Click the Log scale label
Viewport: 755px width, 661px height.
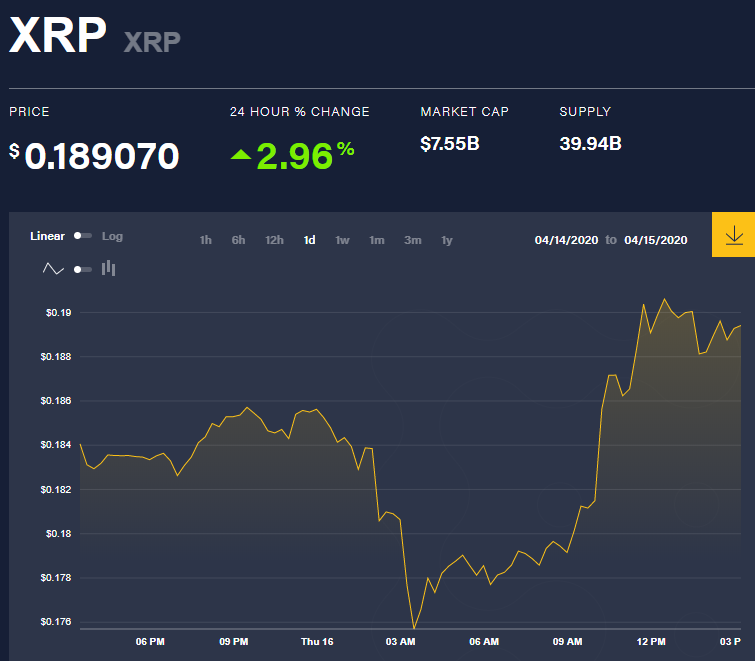[x=112, y=236]
